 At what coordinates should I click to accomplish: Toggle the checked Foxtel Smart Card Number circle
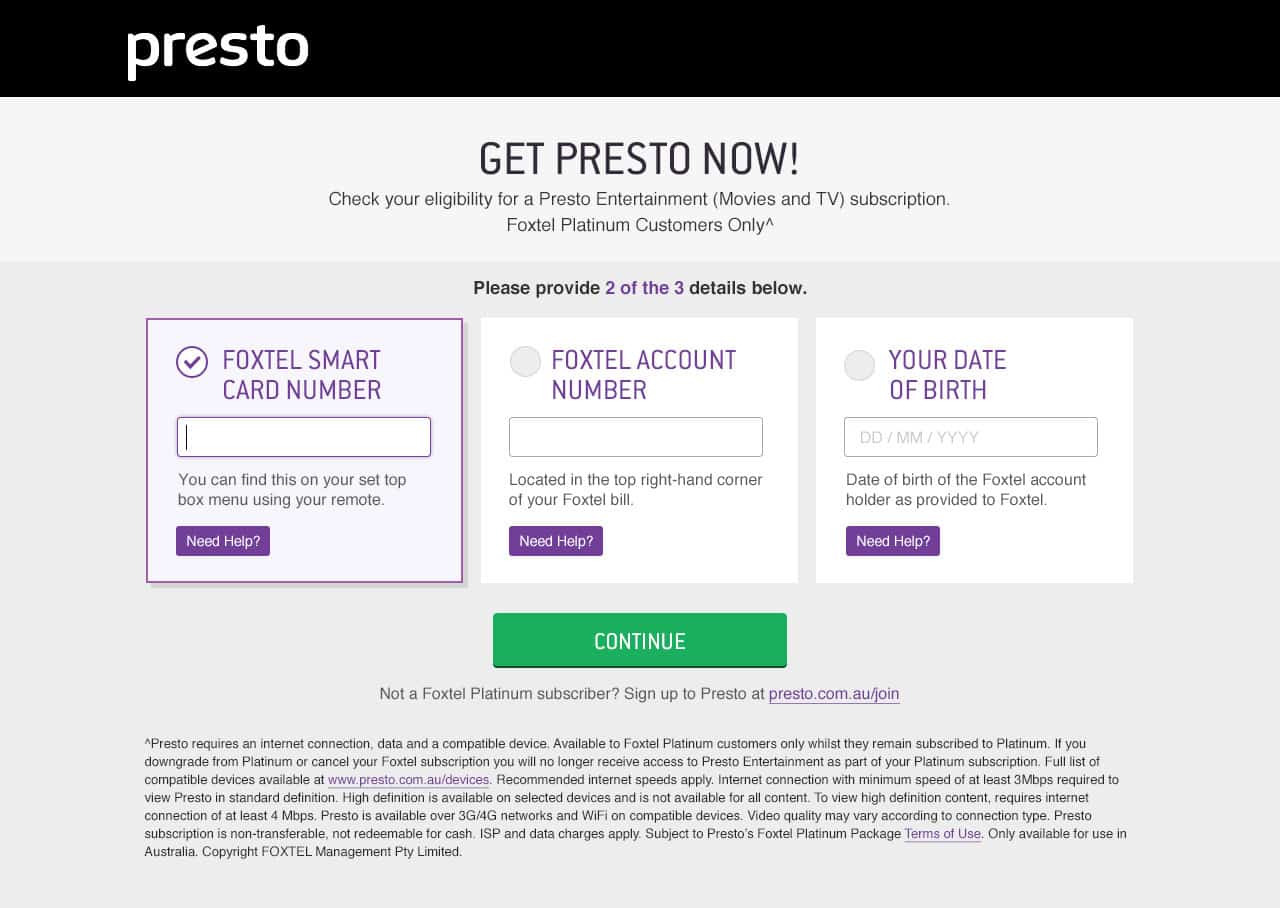point(192,362)
